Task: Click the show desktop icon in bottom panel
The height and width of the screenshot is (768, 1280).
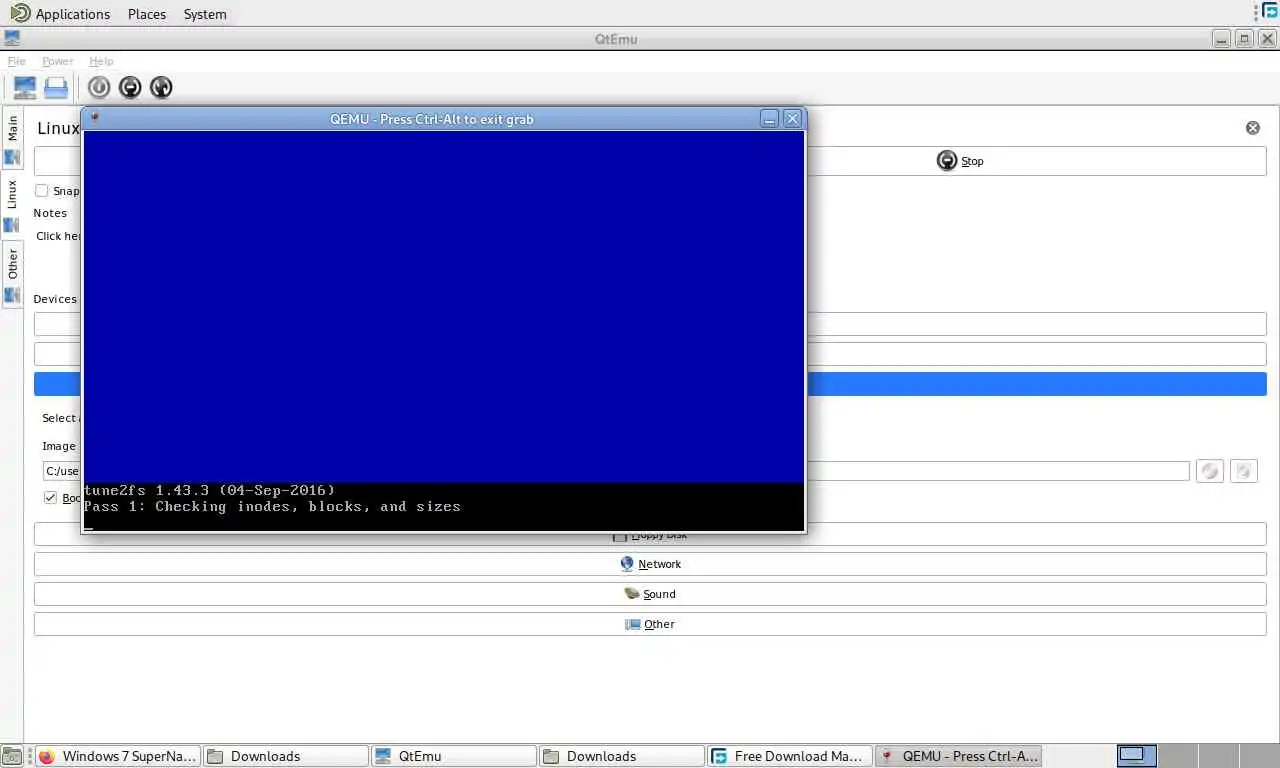Action: point(11,756)
